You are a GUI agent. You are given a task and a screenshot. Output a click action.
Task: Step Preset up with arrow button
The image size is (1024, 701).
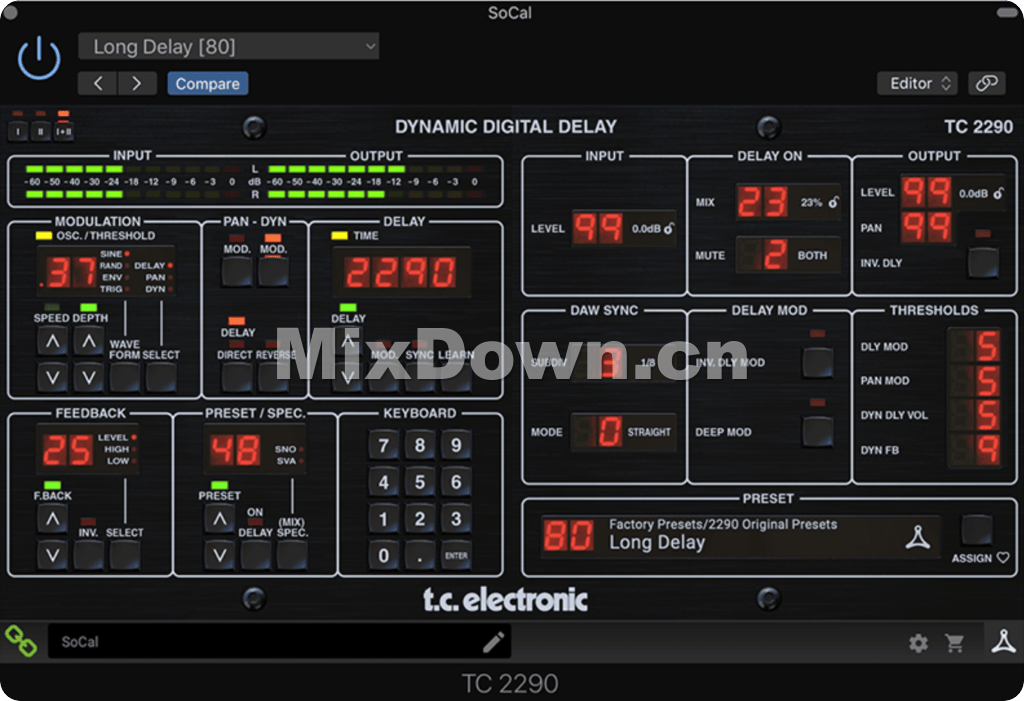[219, 520]
